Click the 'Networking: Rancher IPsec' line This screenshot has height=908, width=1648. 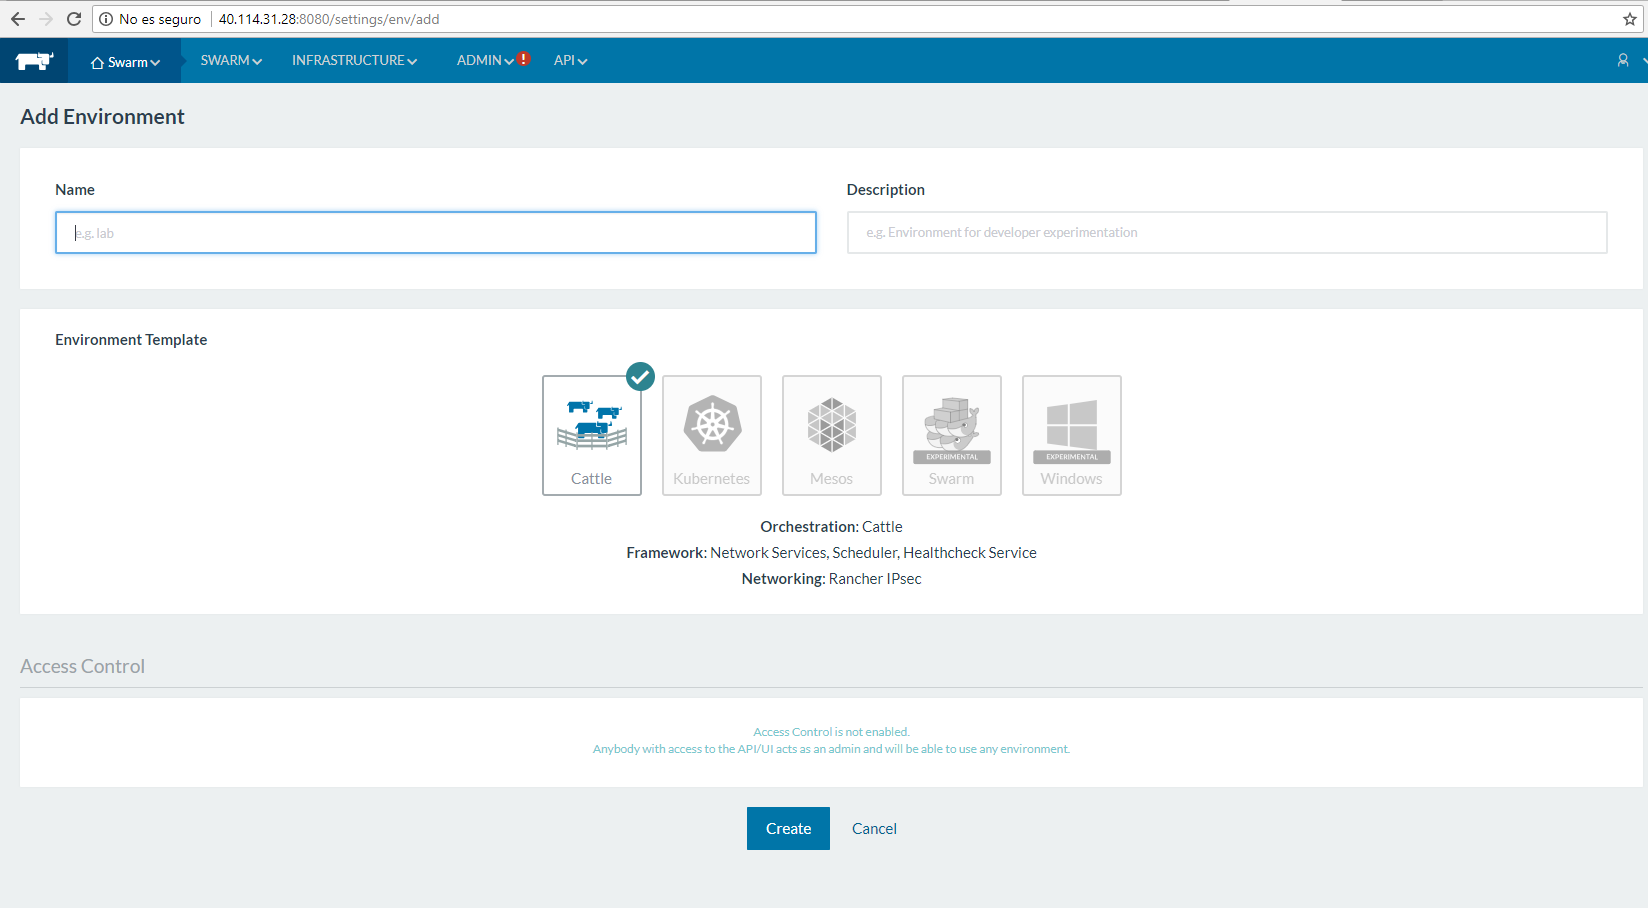coord(831,578)
